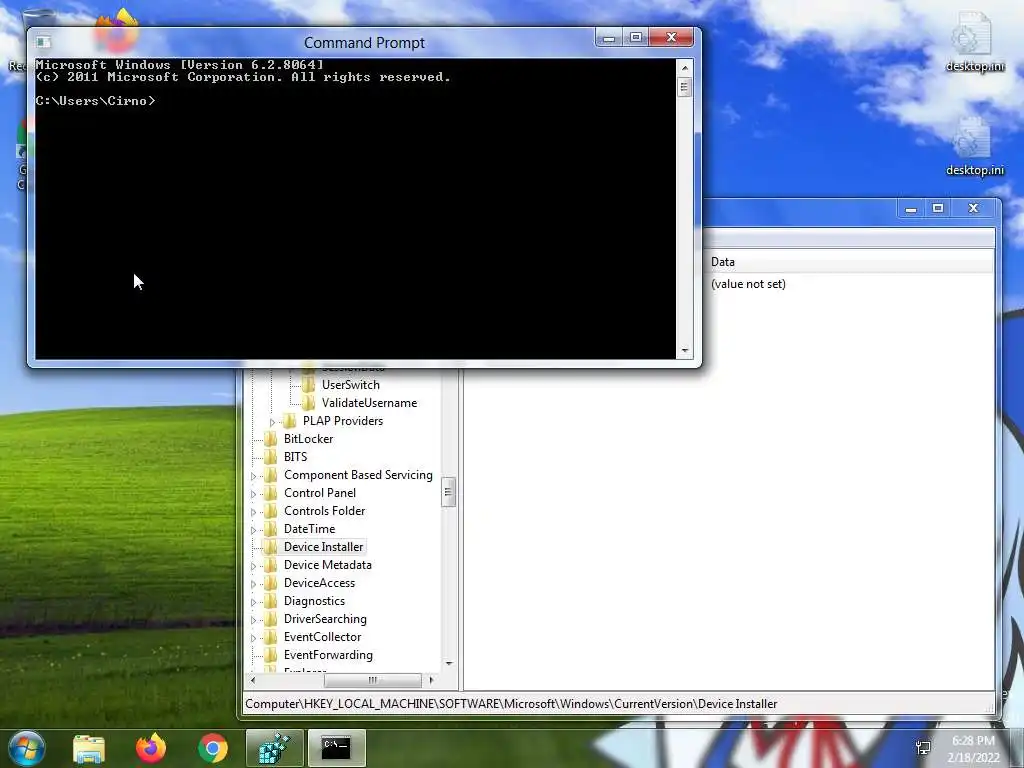Minimize the Registry Editor window

(x=910, y=209)
